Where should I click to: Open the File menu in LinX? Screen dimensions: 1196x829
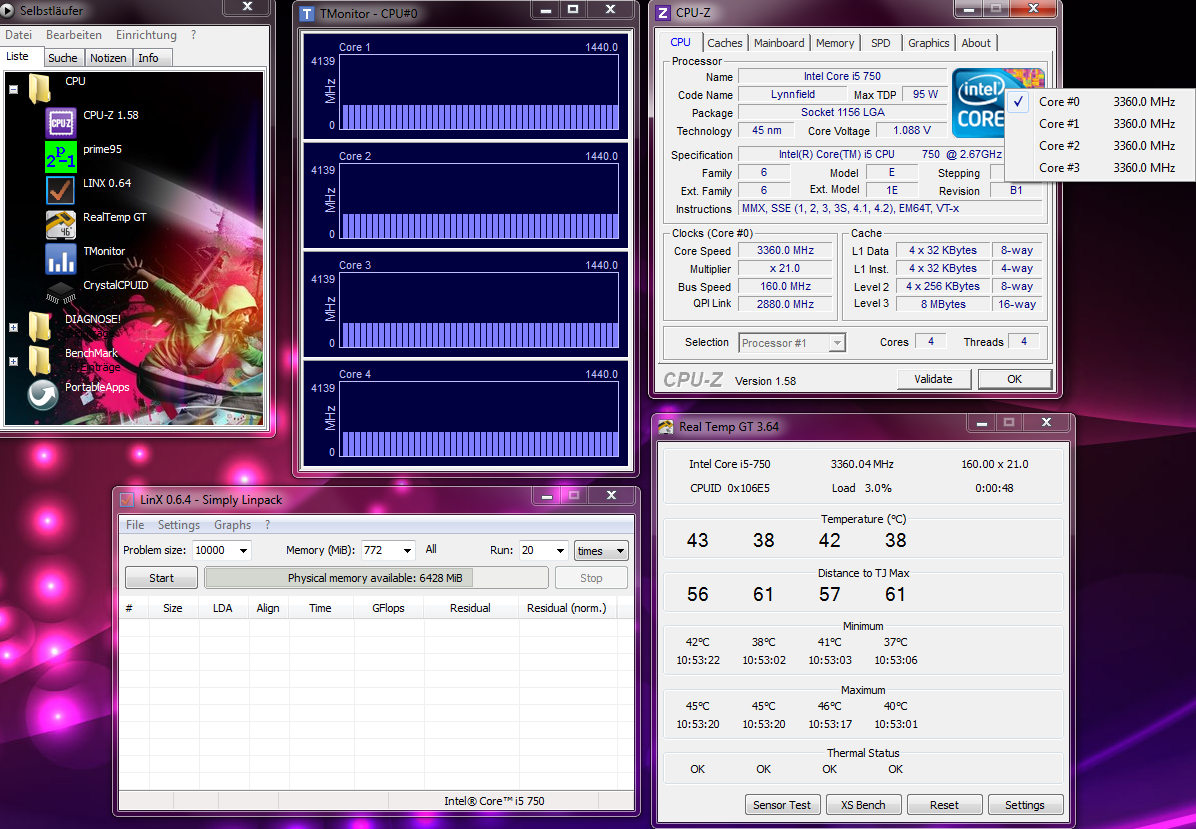pos(135,525)
